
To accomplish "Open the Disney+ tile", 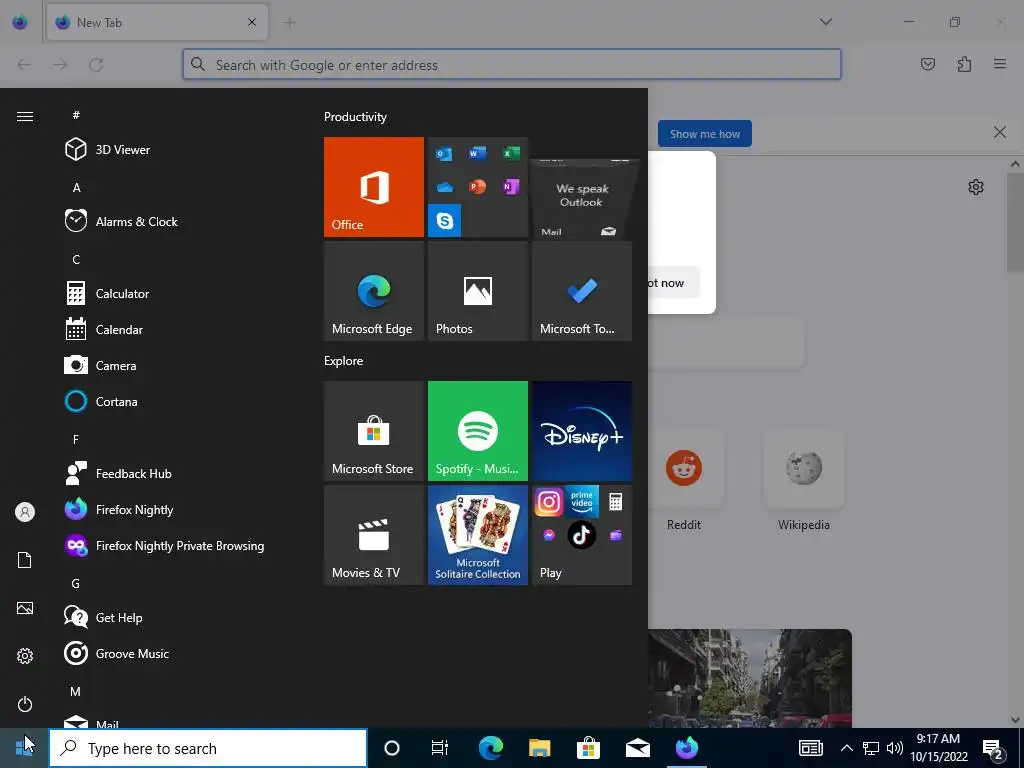I will (582, 431).
